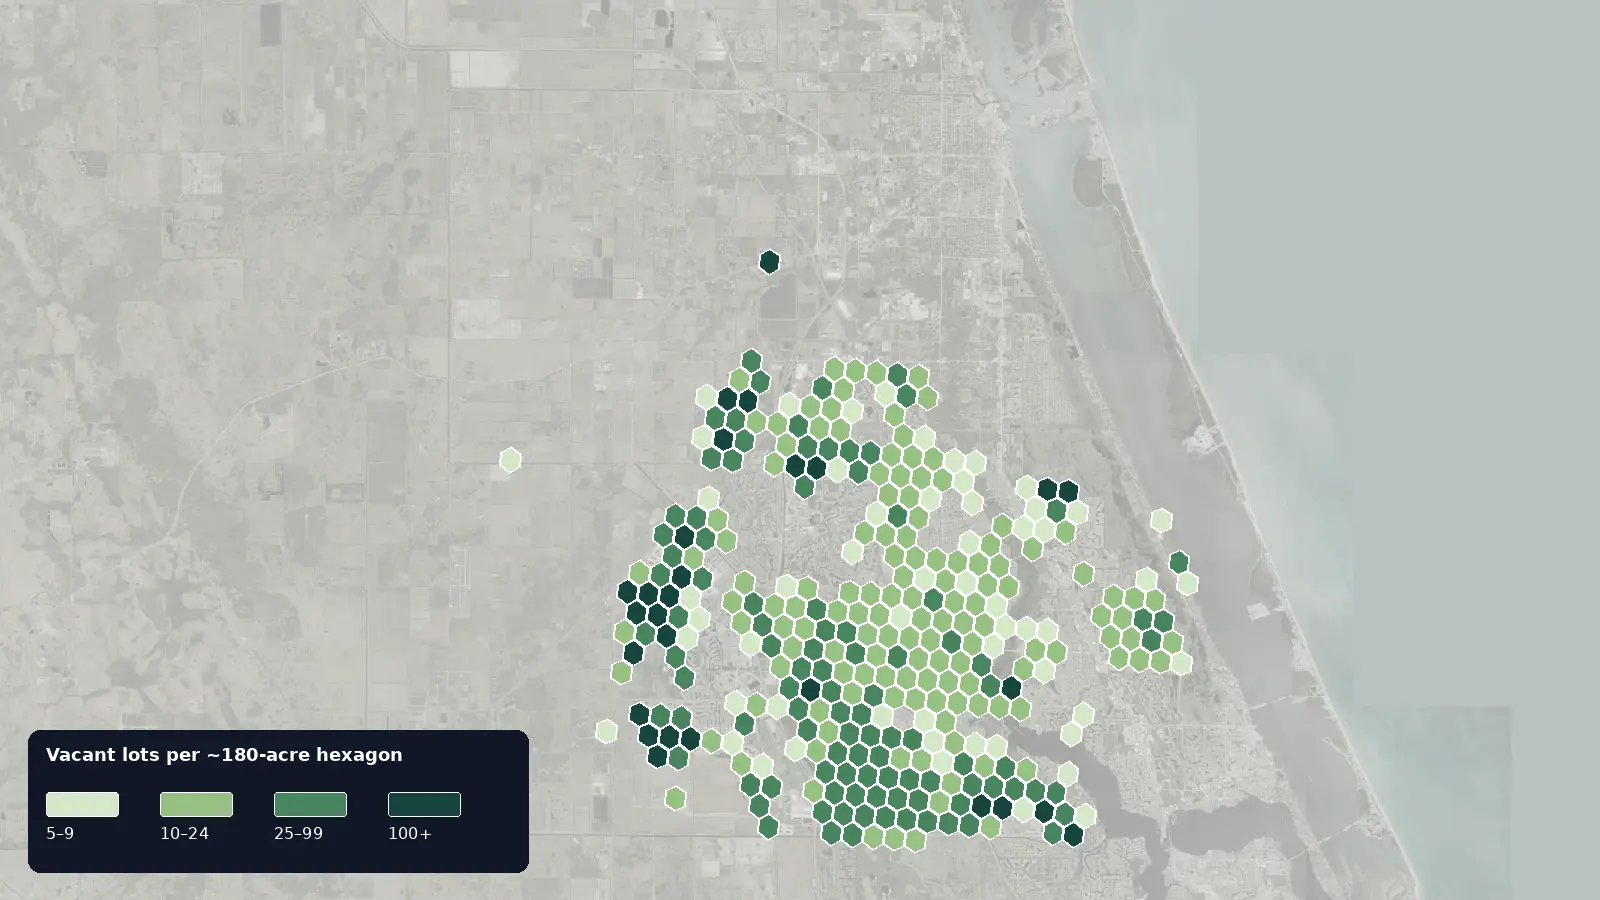Click the 100+ legend color swatch

coord(424,804)
